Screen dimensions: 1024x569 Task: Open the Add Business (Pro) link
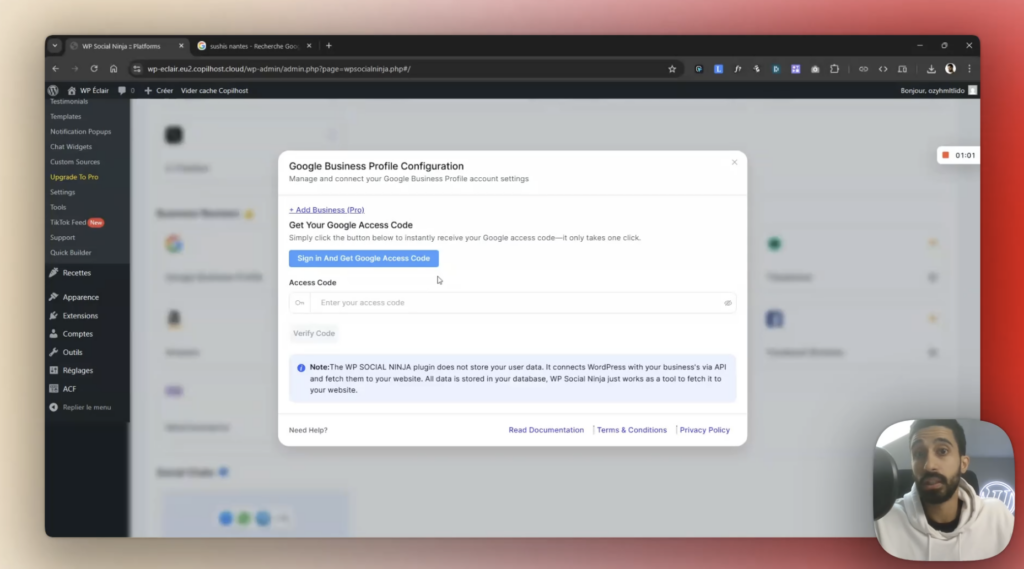pyautogui.click(x=326, y=210)
